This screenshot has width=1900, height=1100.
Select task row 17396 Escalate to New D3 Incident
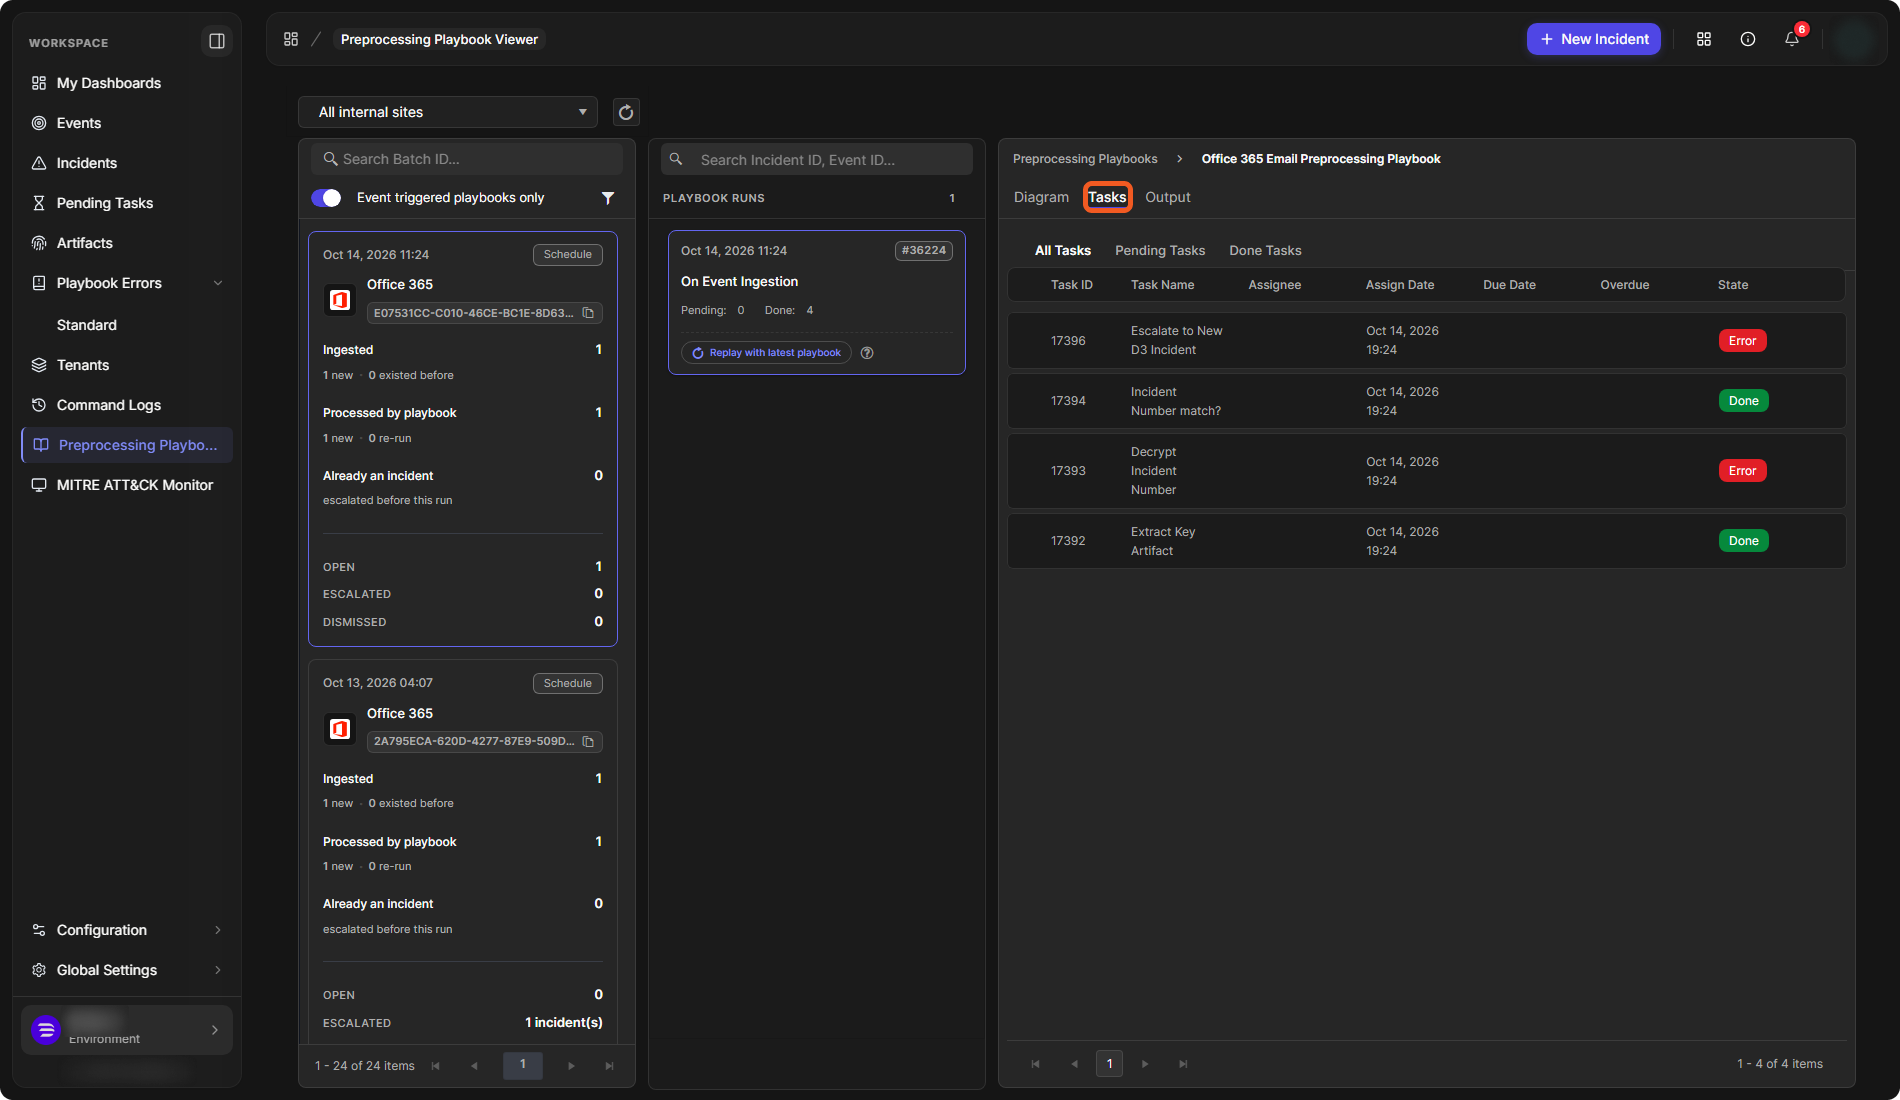click(1427, 341)
